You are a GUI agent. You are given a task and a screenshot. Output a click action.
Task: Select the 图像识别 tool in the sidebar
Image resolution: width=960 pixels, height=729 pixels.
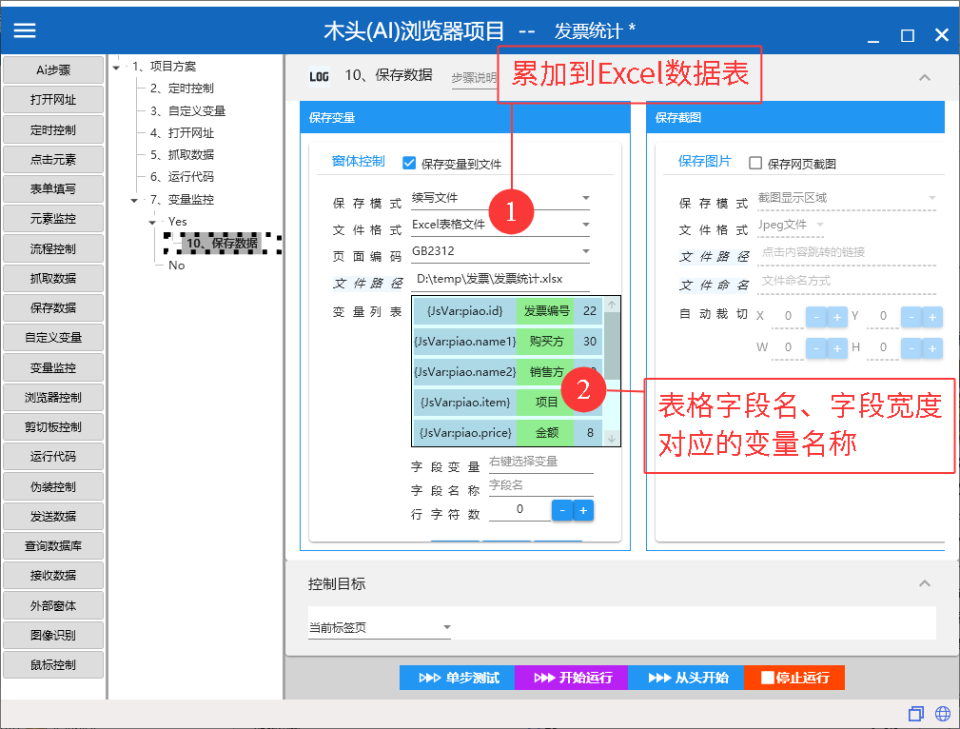click(x=52, y=635)
